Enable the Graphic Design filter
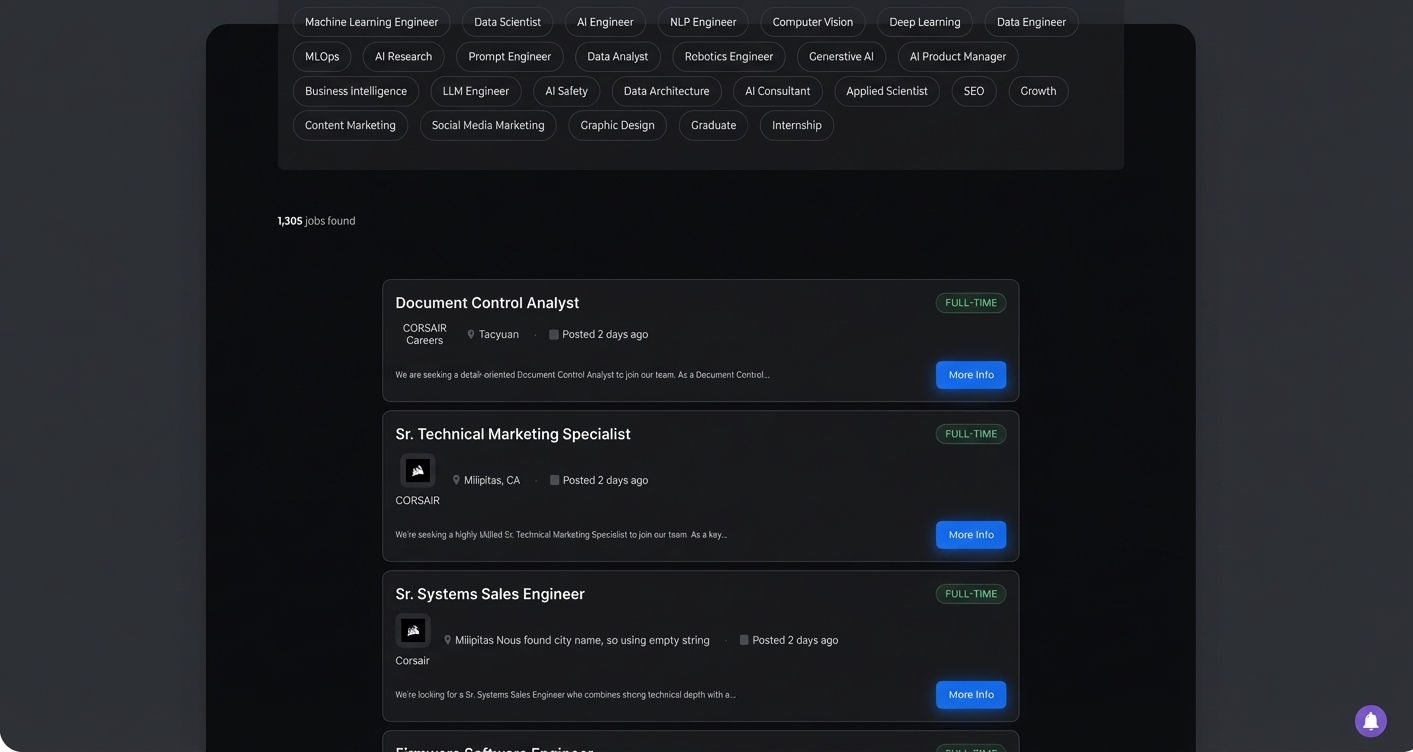Image resolution: width=1413 pixels, height=752 pixels. [x=617, y=125]
